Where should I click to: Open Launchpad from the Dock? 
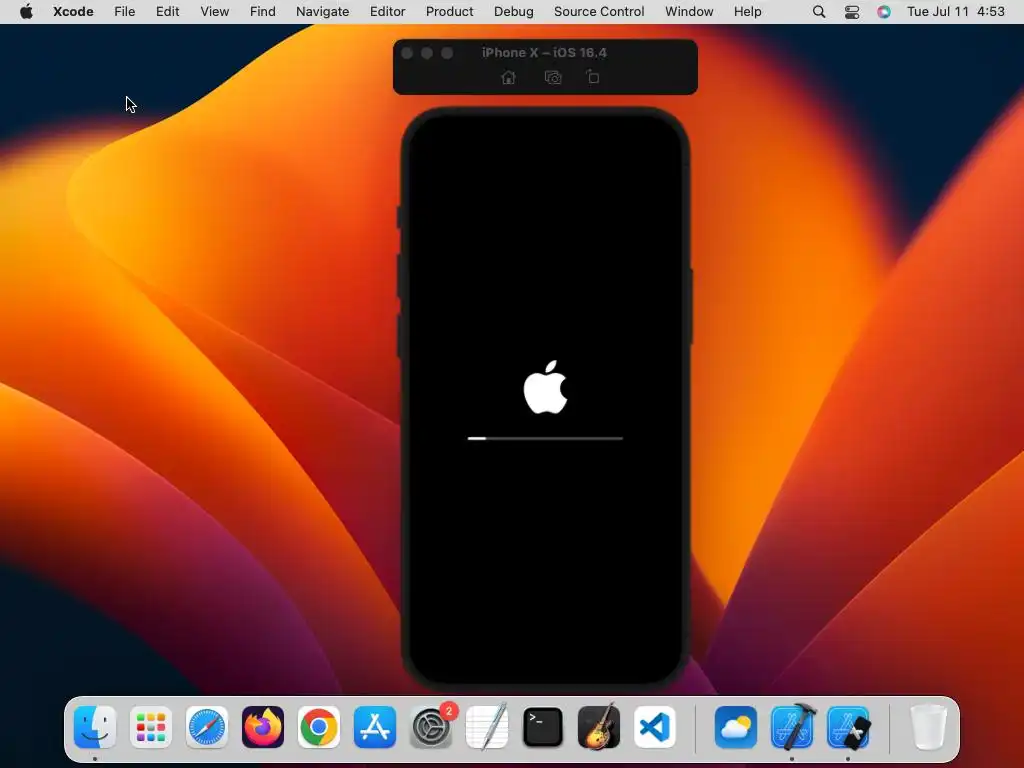pyautogui.click(x=151, y=727)
